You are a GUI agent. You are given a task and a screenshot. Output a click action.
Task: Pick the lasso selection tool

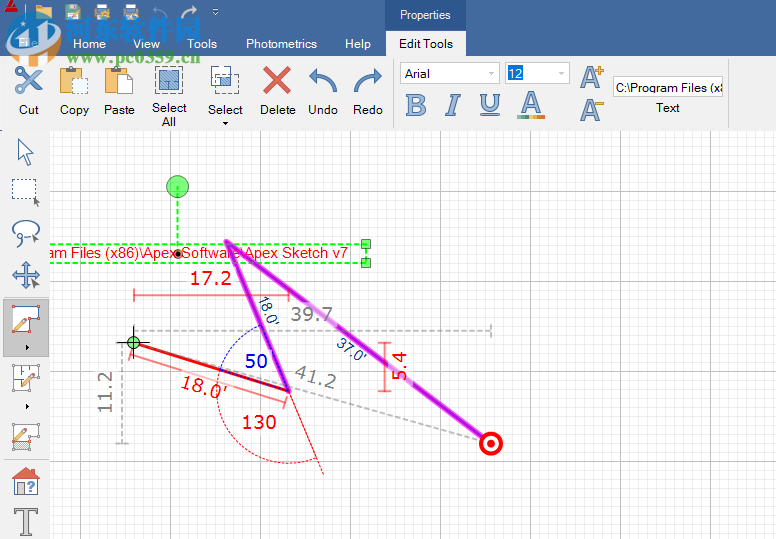coord(25,234)
